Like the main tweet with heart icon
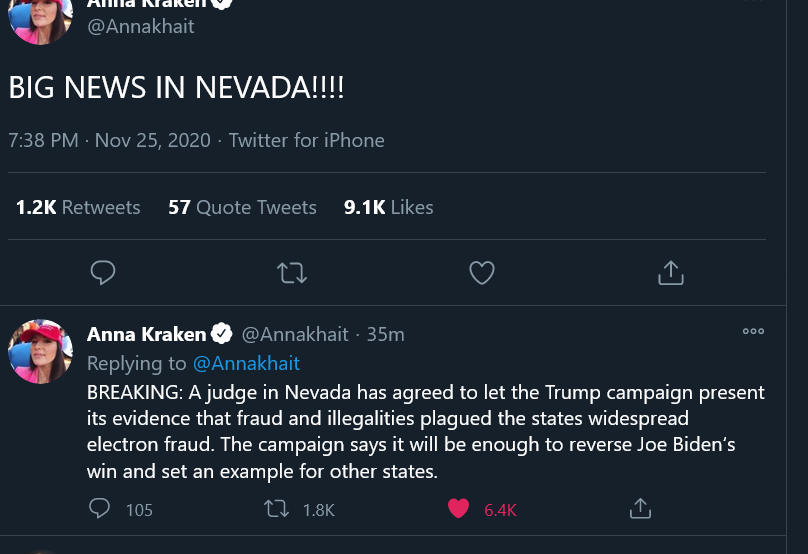Screen dimensions: 808x554 (x=482, y=272)
